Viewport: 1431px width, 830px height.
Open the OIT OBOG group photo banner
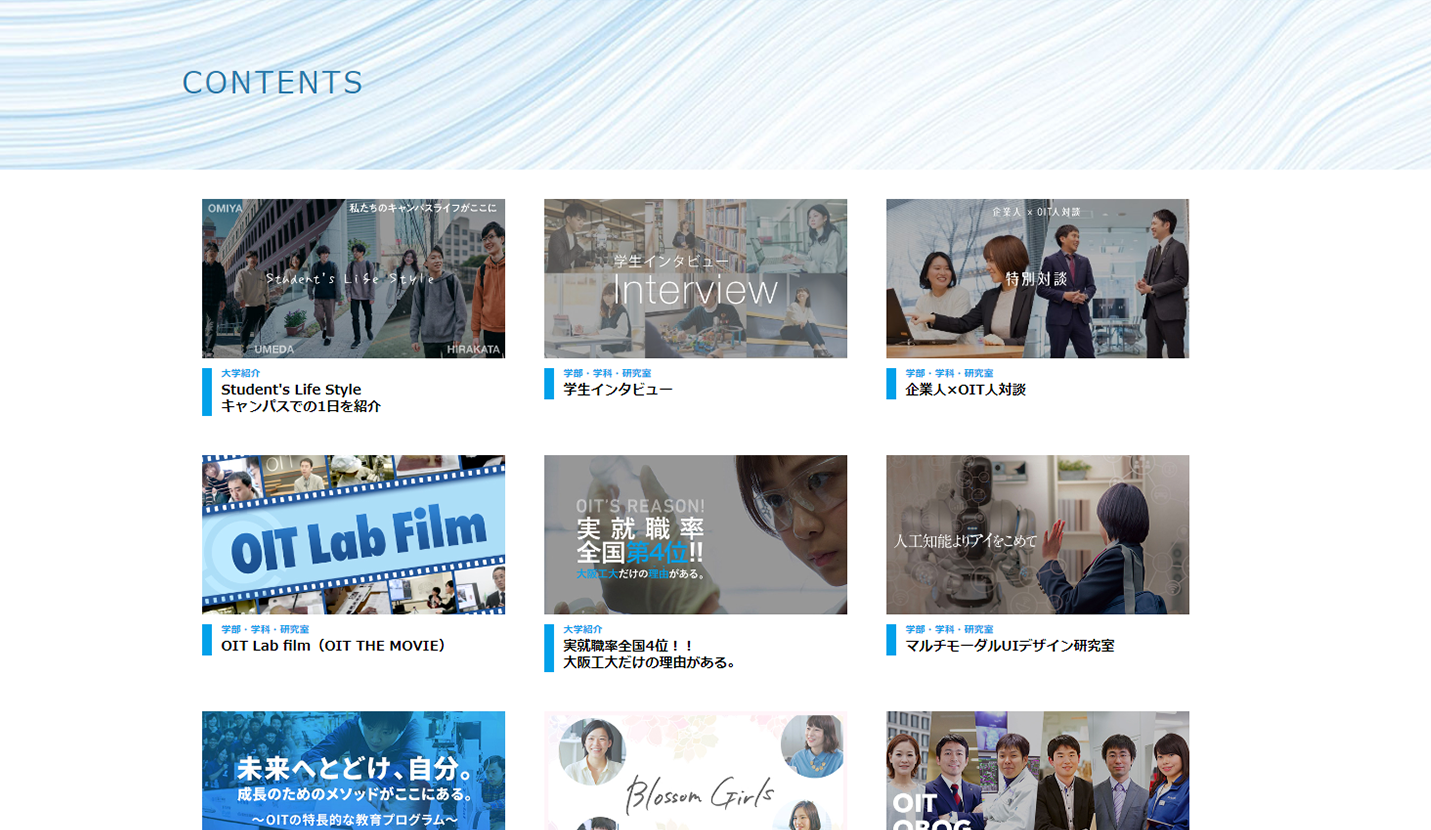(1037, 770)
